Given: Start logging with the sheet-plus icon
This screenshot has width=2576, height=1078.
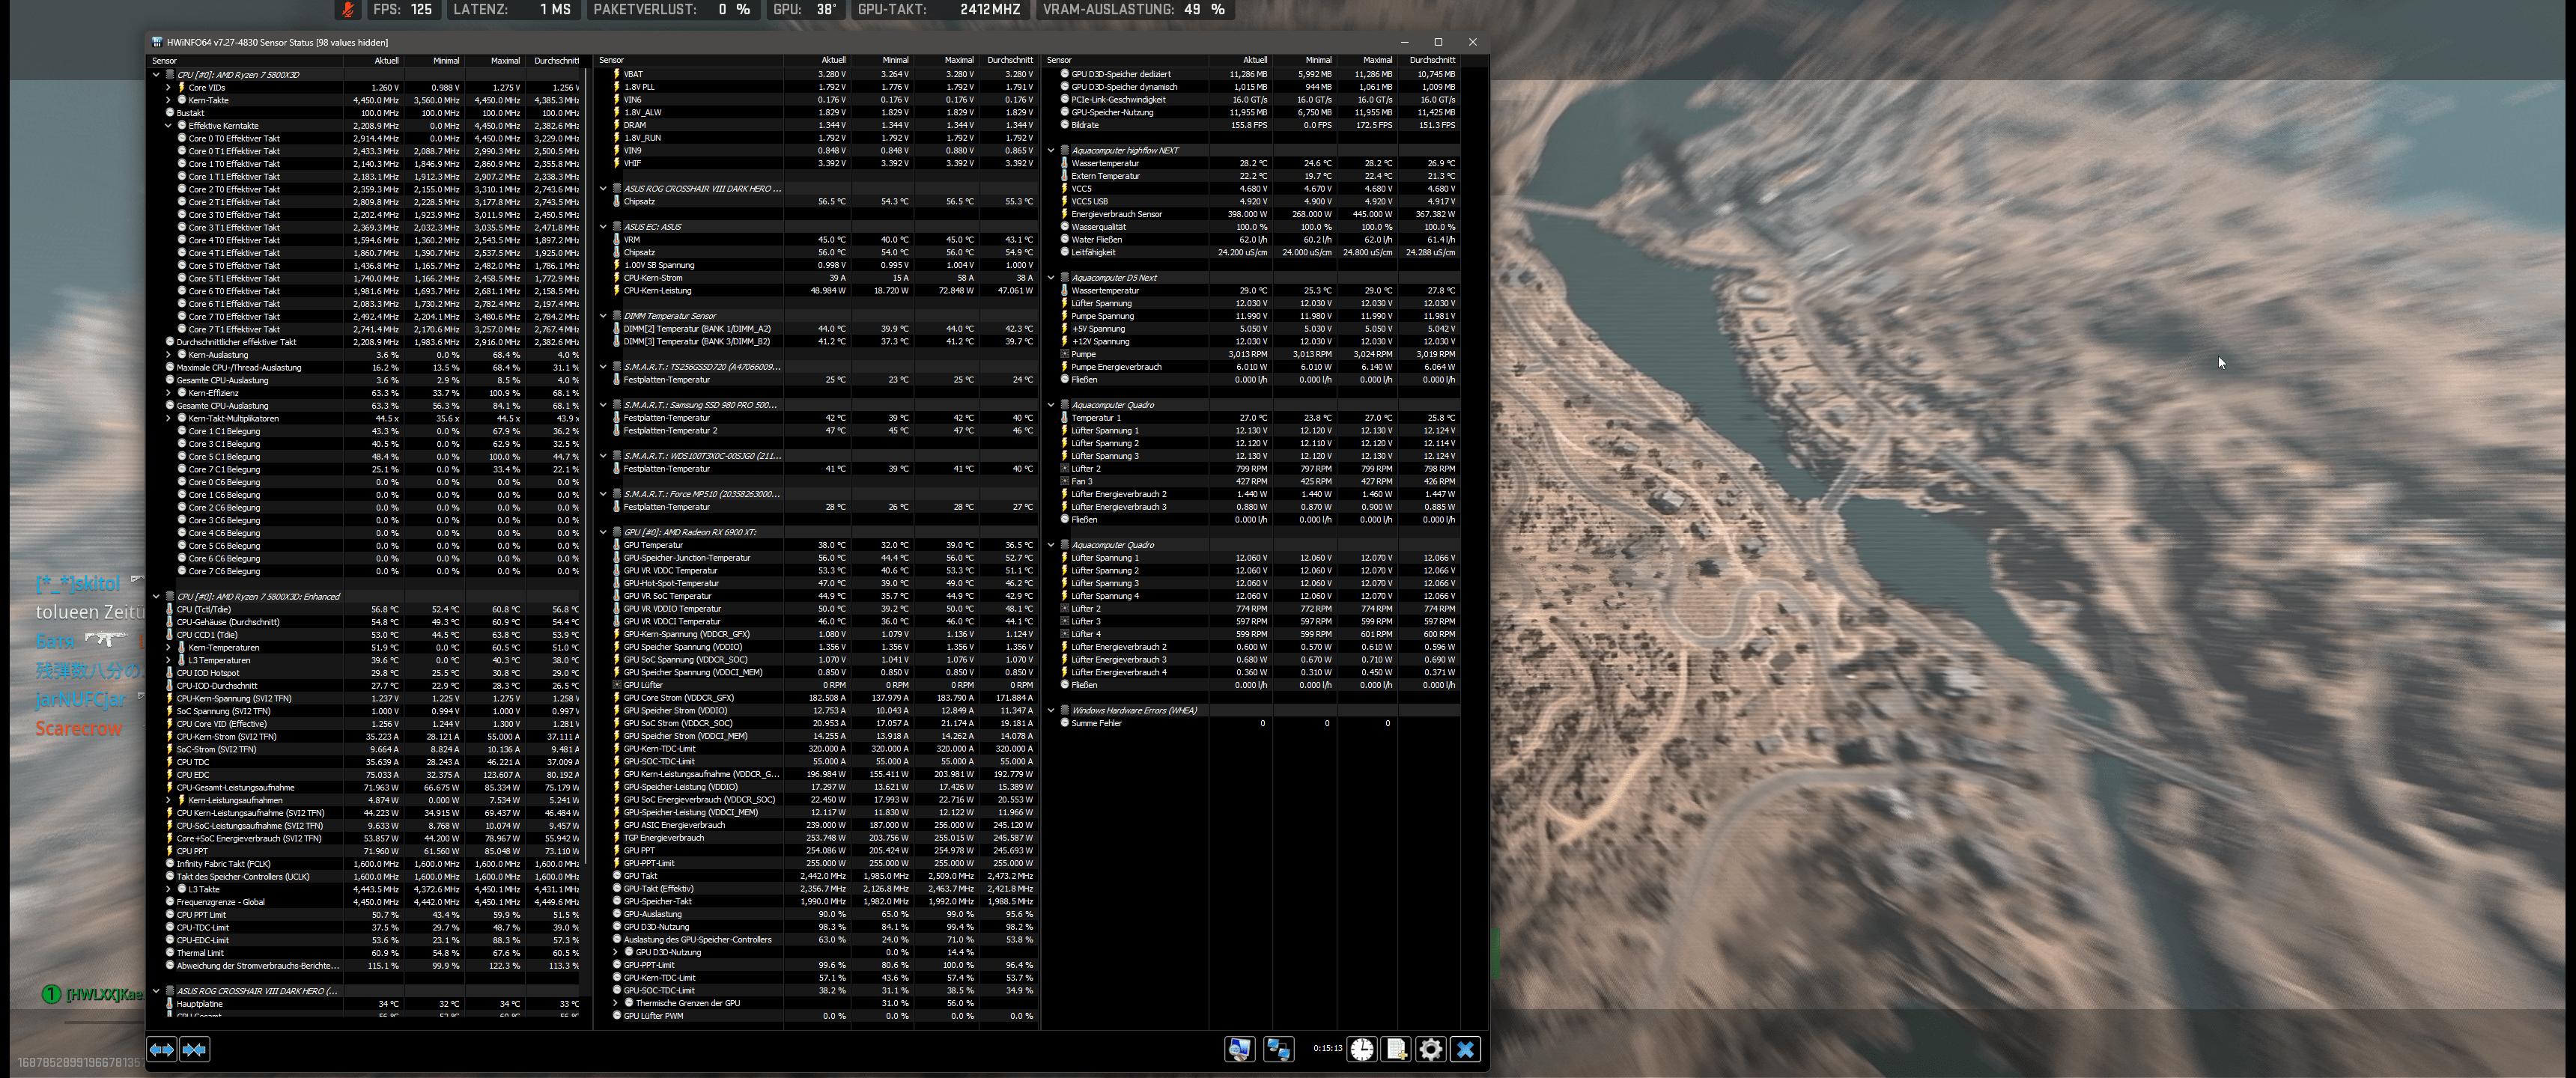Looking at the screenshot, I should [1396, 1049].
